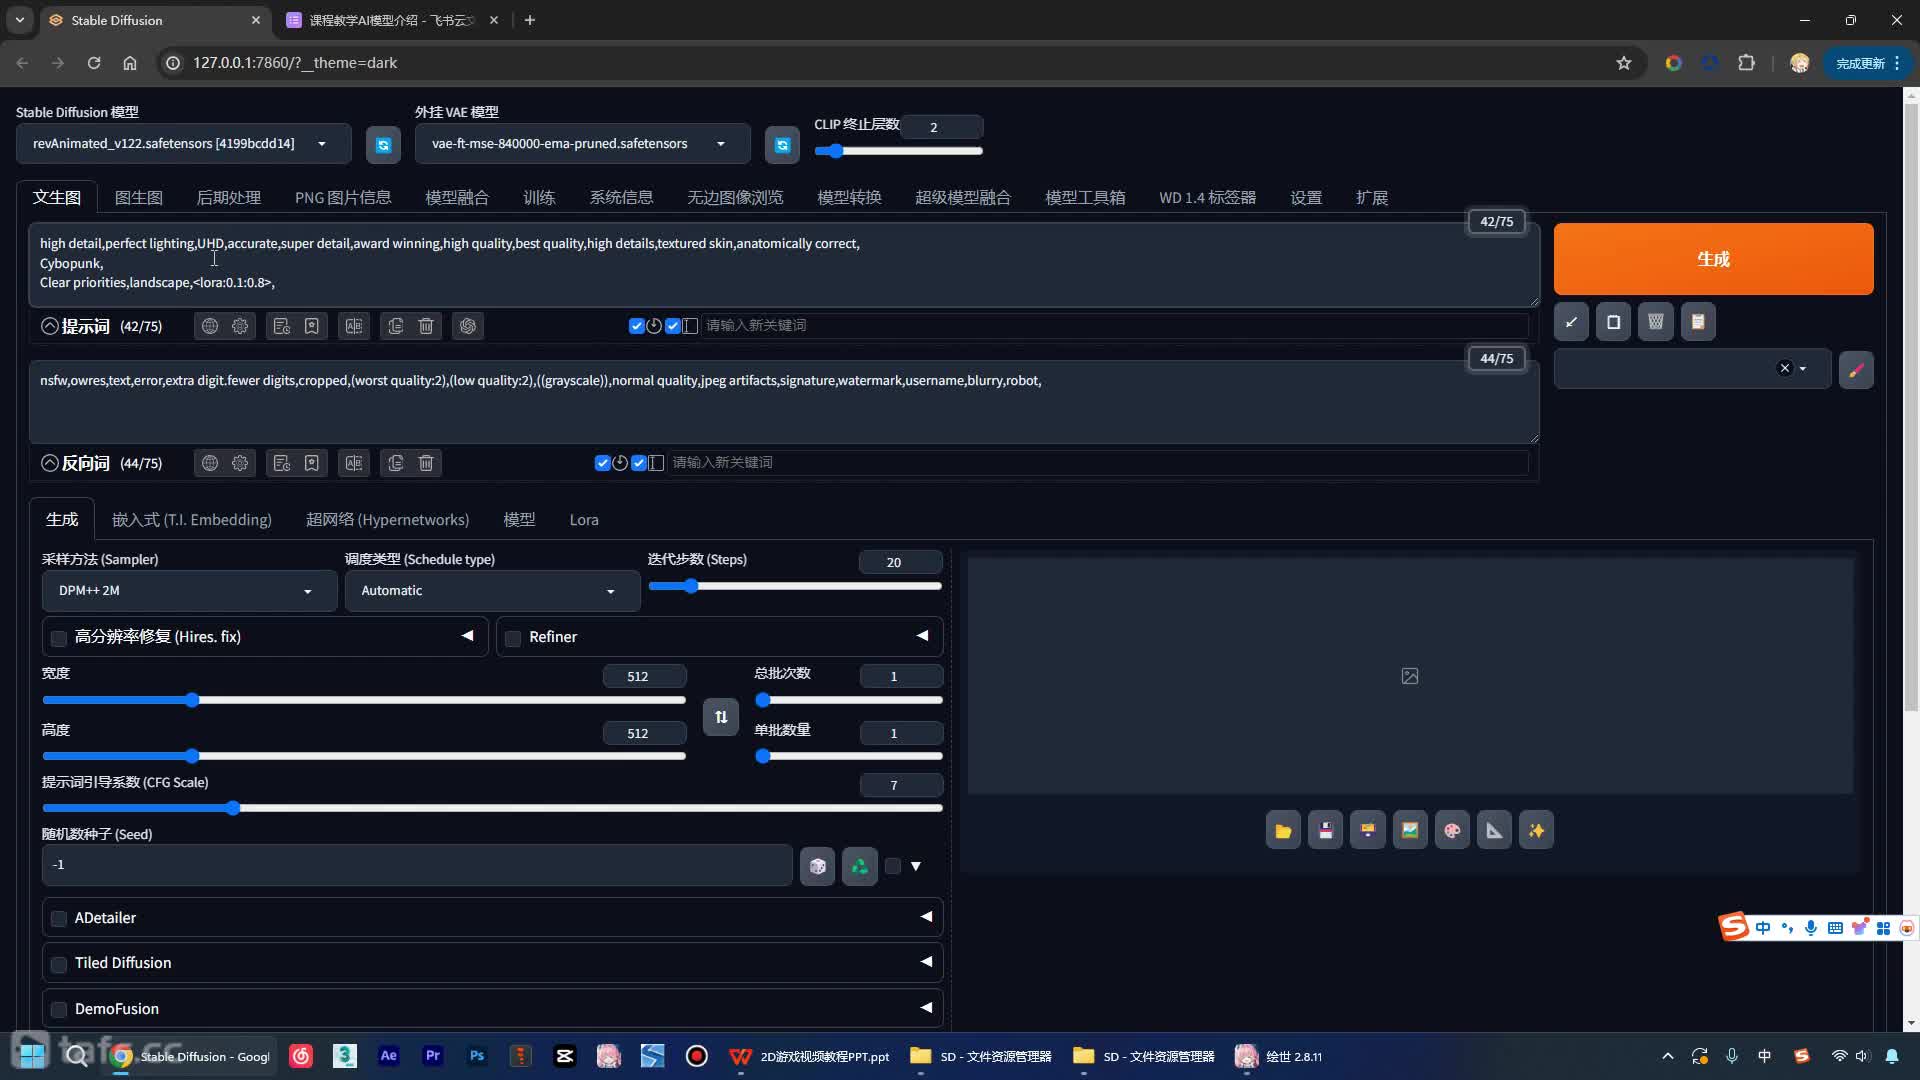Click the bookmark favorites icon in the 提示词 toolbar
Image resolution: width=1920 pixels, height=1080 pixels.
pyautogui.click(x=312, y=326)
